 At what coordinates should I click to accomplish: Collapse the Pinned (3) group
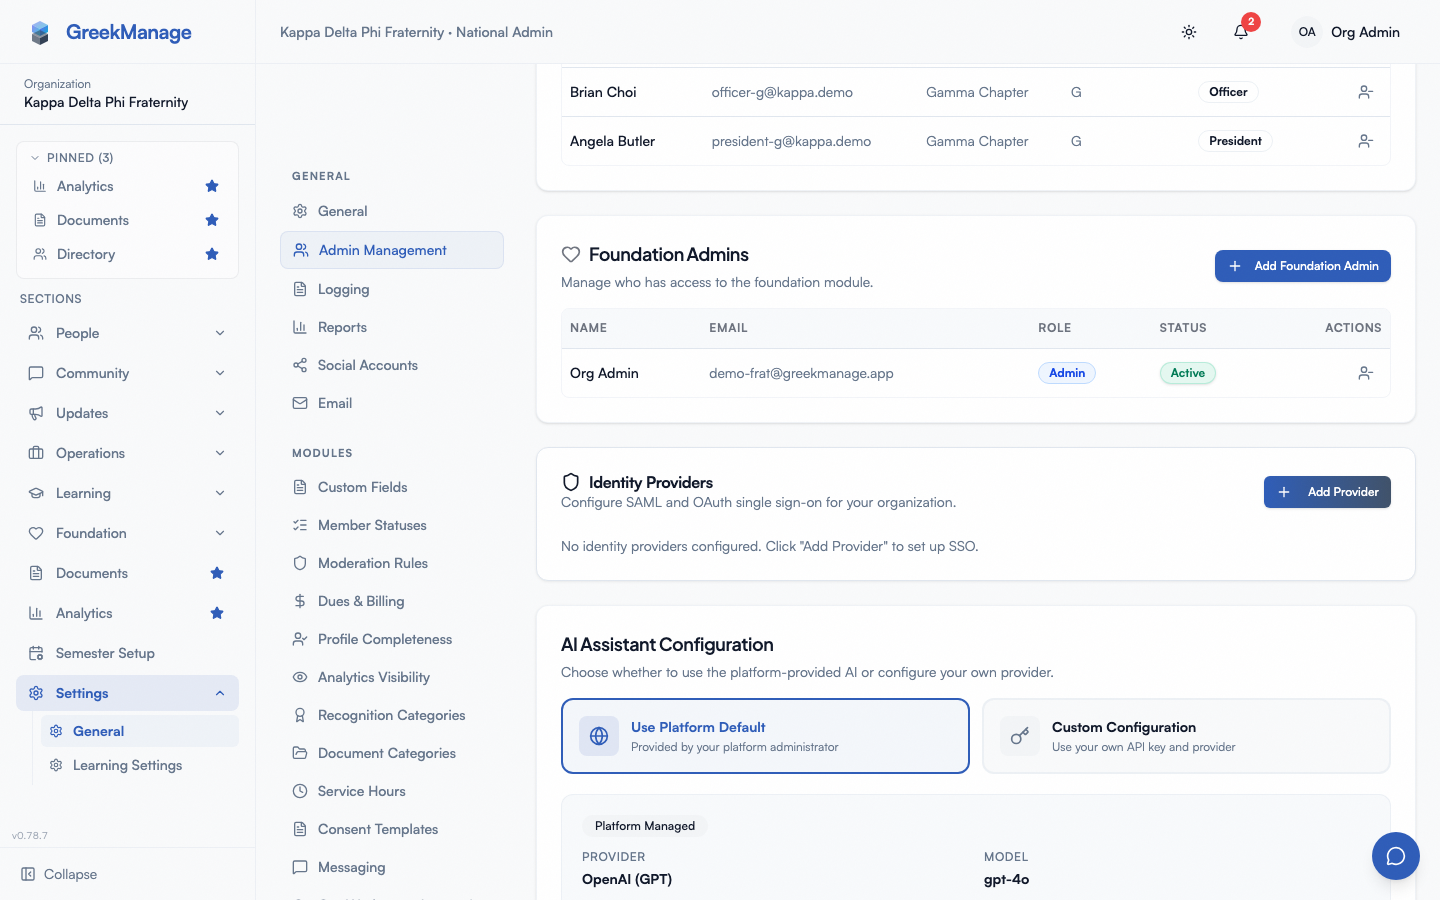(72, 158)
